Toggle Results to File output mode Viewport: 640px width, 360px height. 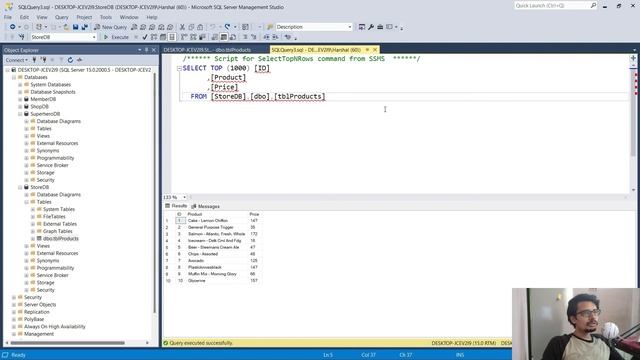click(x=233, y=37)
